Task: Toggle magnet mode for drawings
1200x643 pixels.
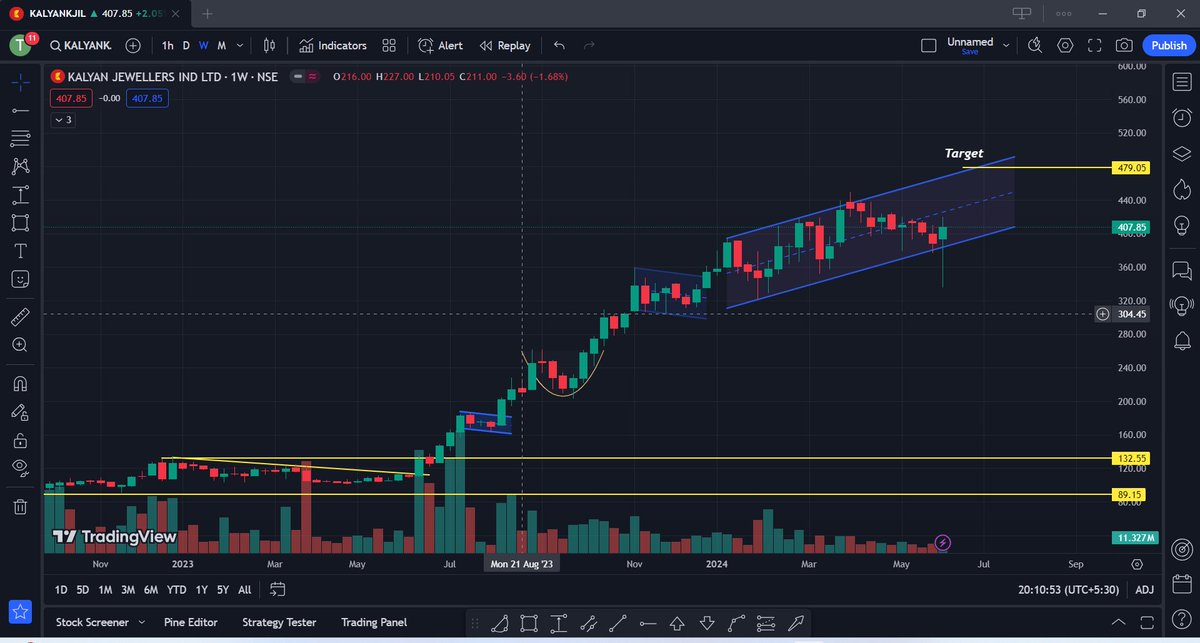Action: [x=20, y=383]
